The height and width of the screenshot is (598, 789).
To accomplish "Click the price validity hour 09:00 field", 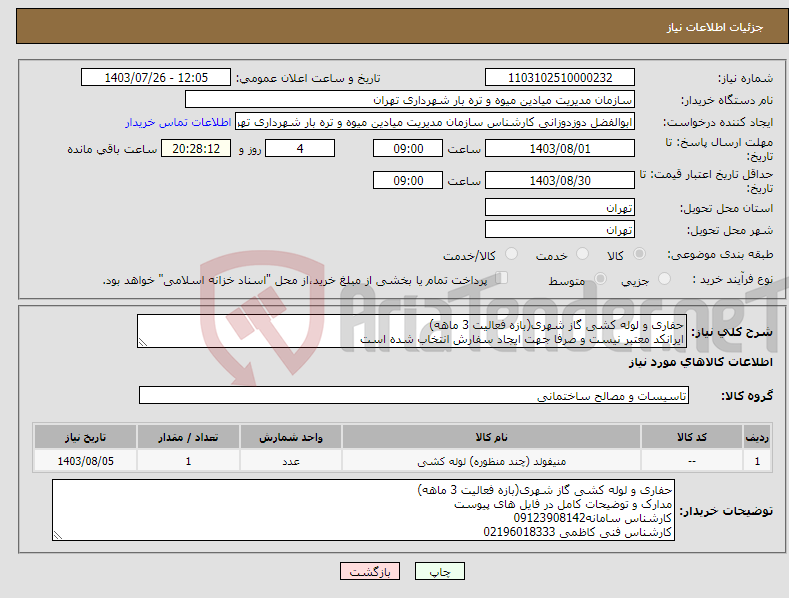I will pyautogui.click(x=408, y=180).
